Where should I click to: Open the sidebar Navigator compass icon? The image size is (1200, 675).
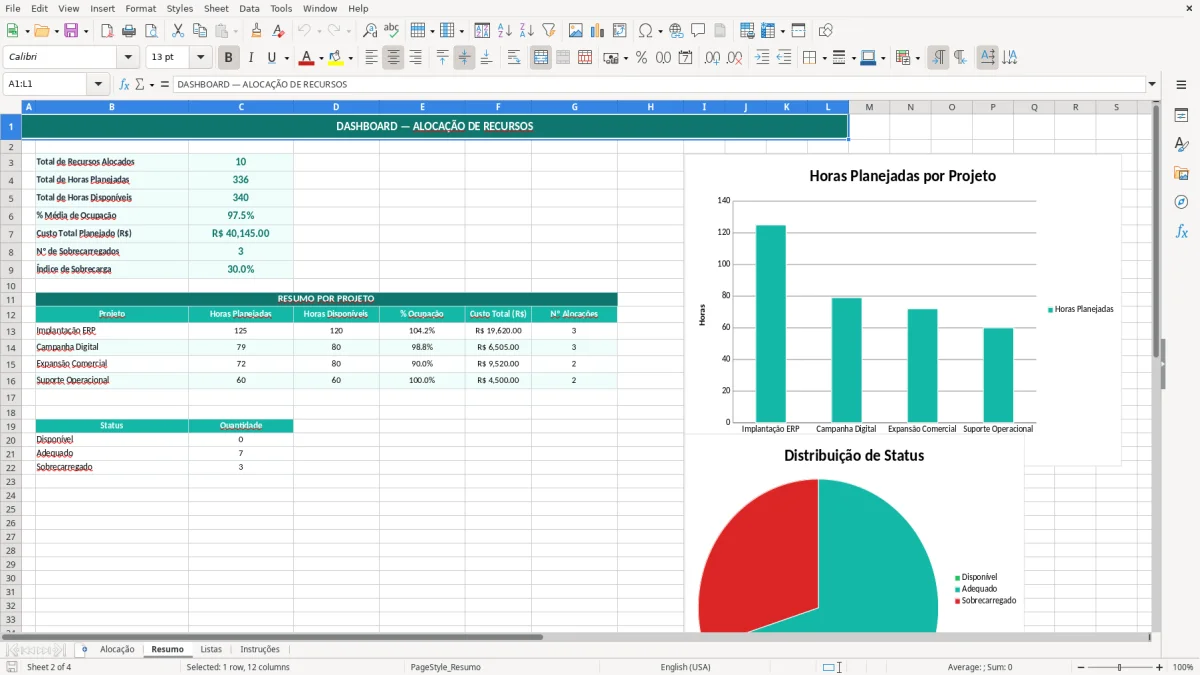[1181, 202]
